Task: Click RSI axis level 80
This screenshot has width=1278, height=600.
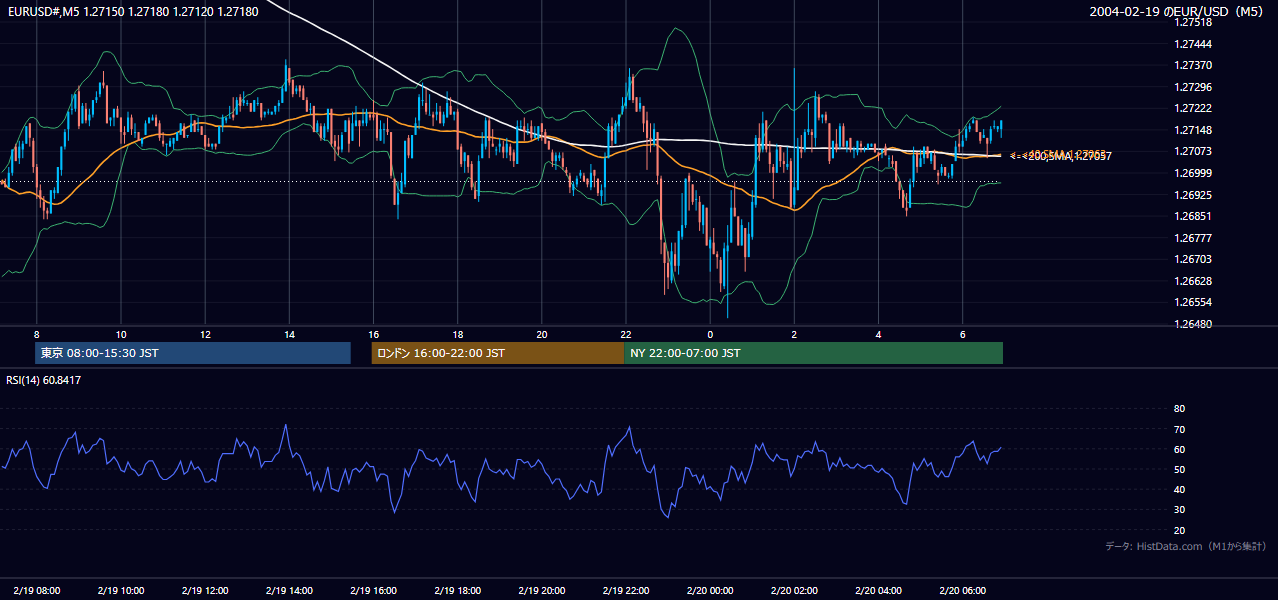Action: (x=1179, y=409)
